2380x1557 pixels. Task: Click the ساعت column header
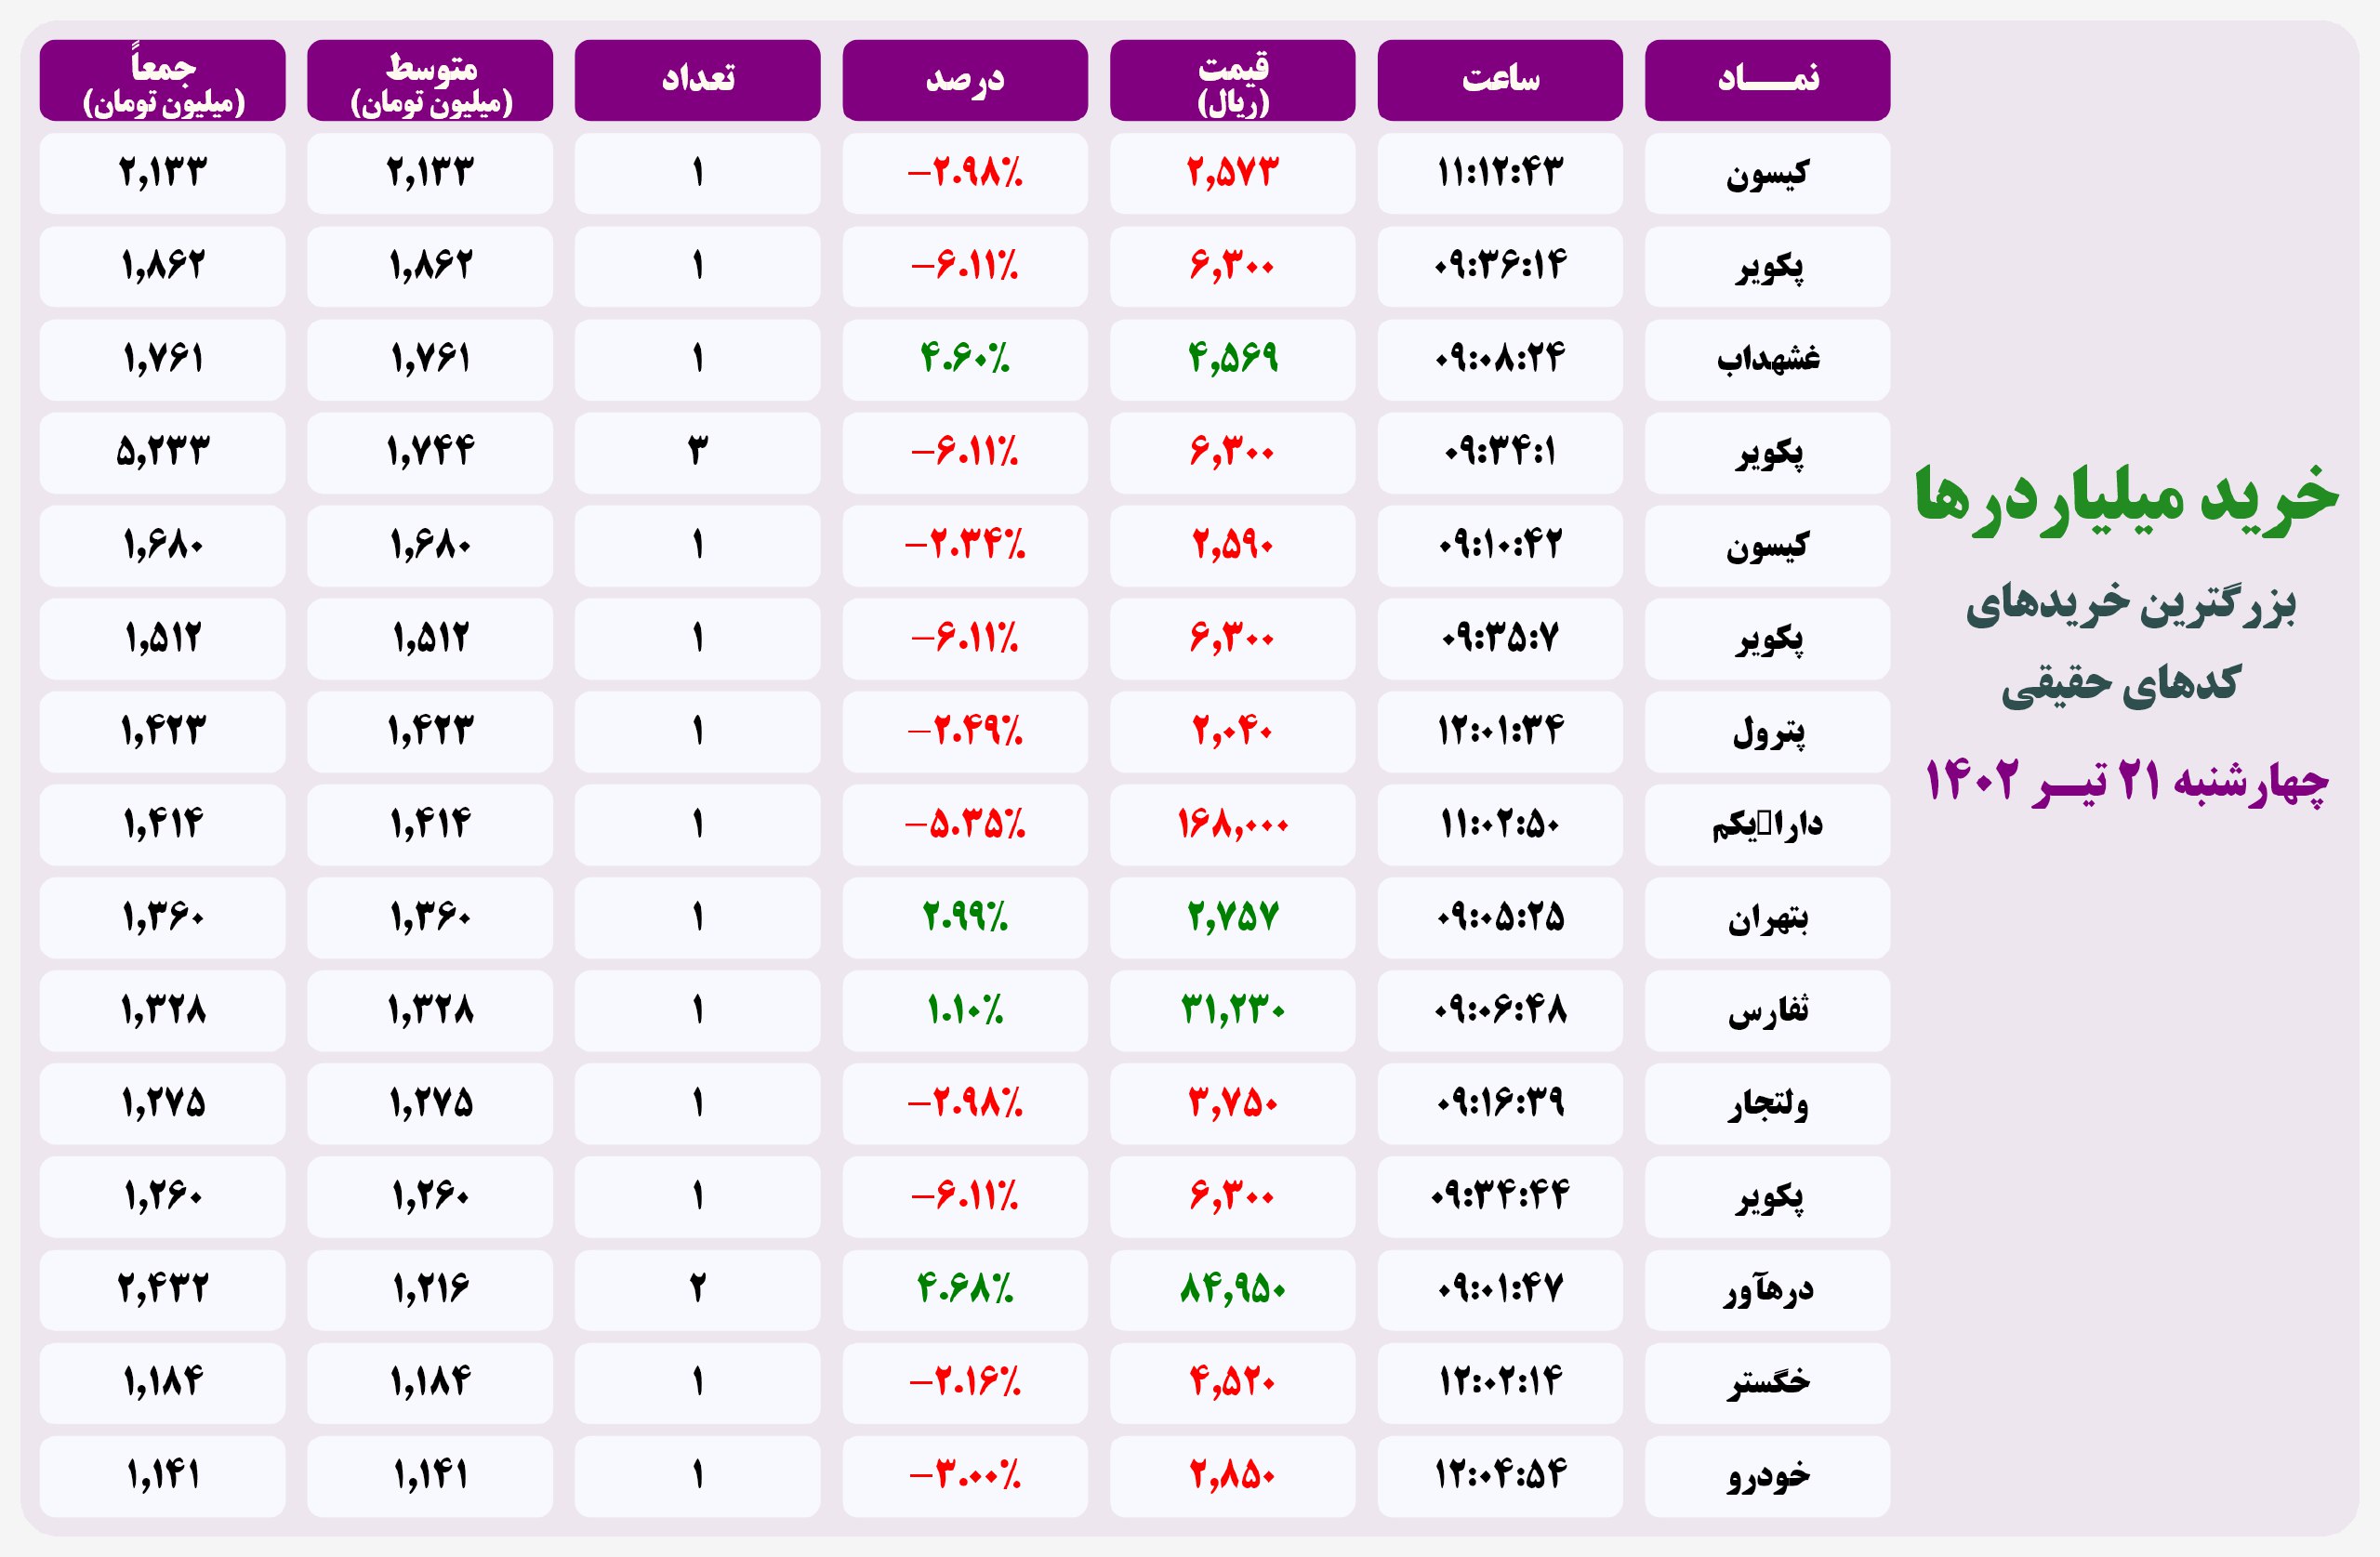(x=1499, y=80)
